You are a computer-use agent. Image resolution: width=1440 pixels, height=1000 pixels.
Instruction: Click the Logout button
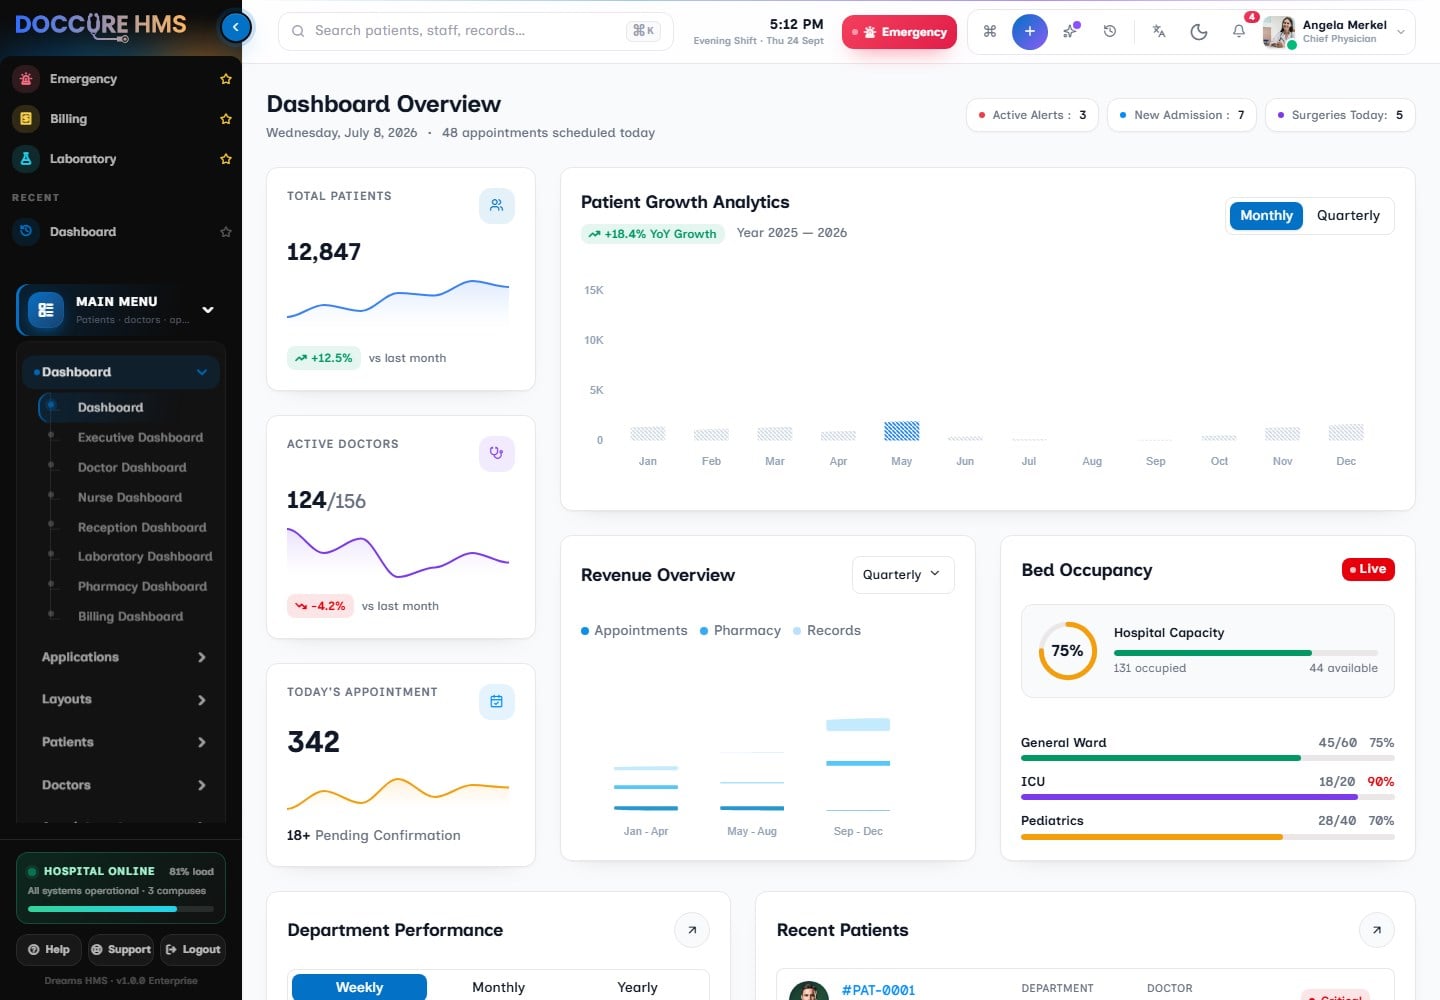(193, 950)
